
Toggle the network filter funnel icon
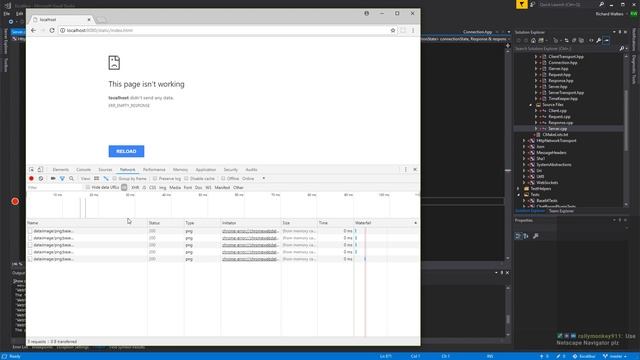(62, 179)
